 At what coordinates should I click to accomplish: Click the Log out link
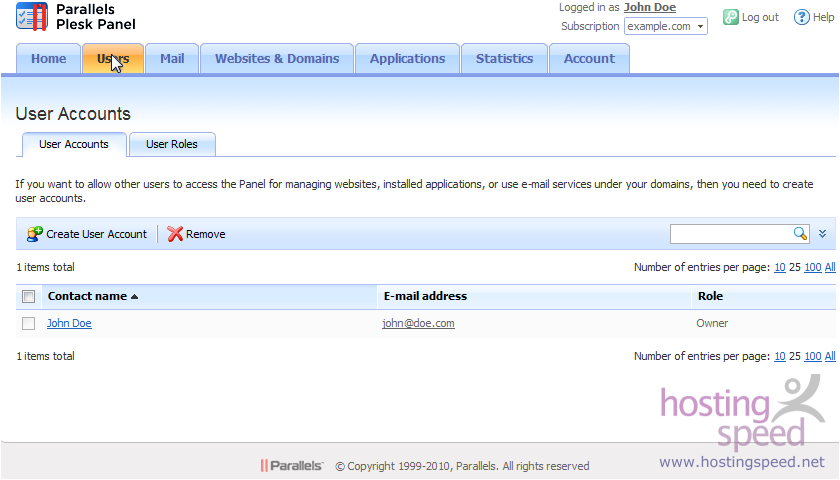click(x=760, y=17)
